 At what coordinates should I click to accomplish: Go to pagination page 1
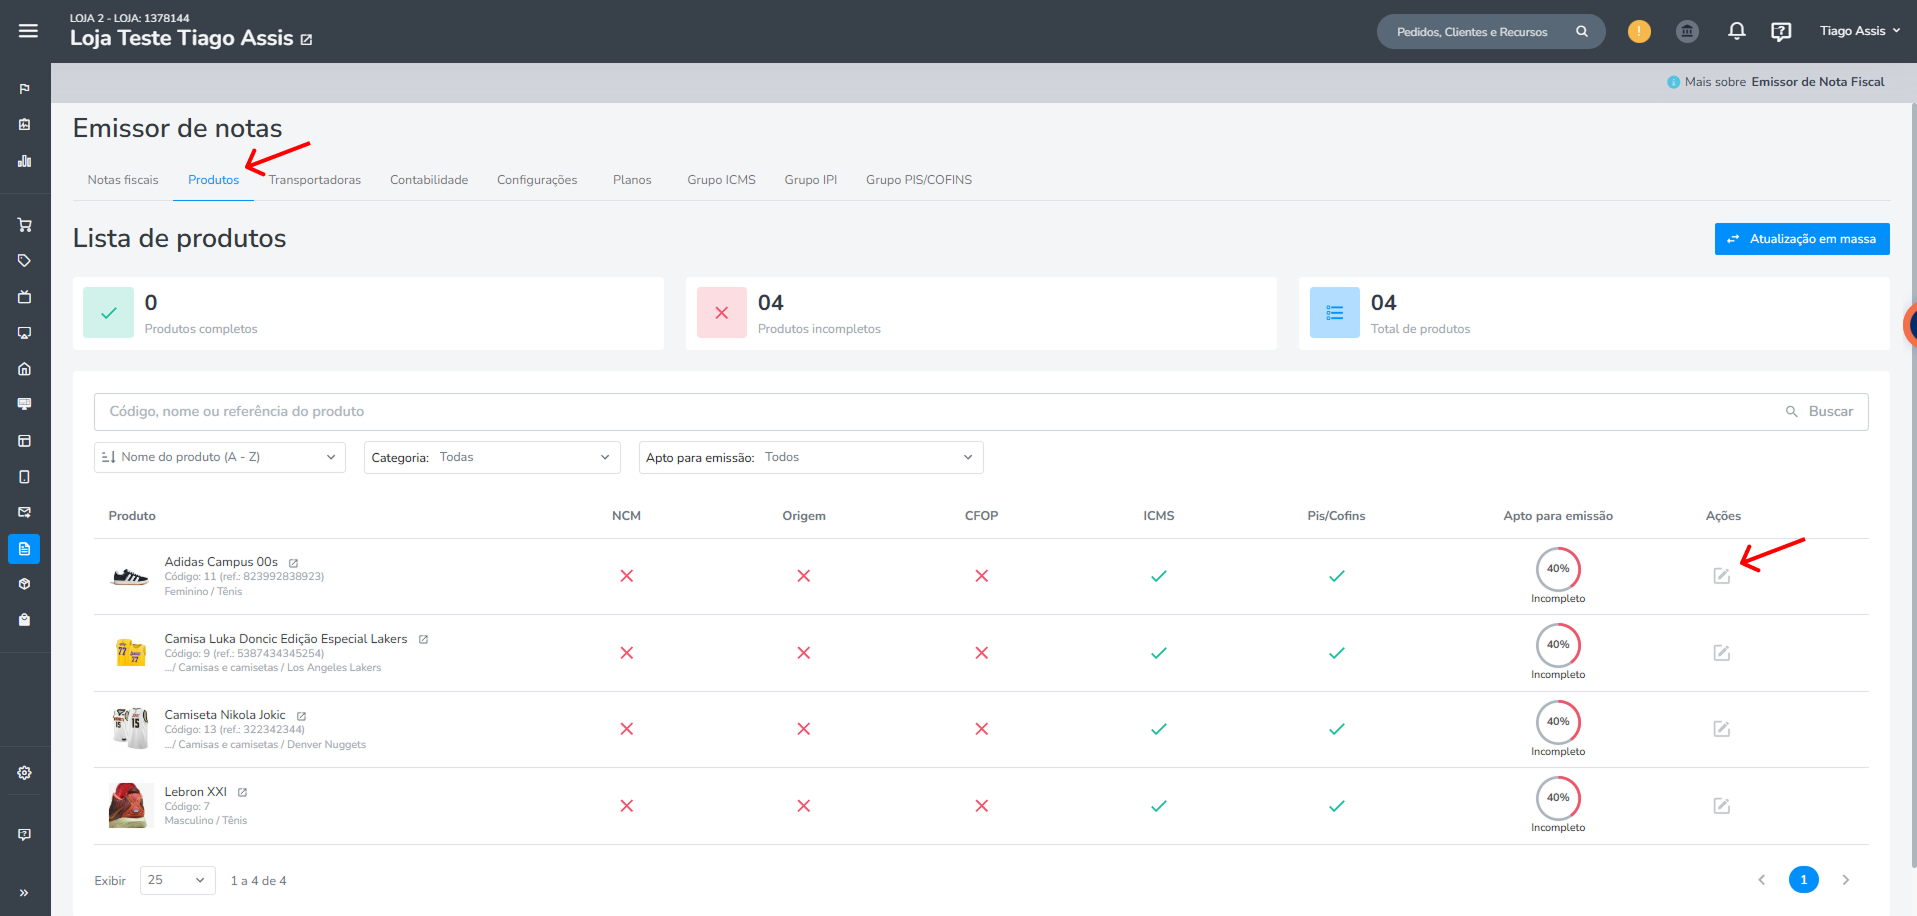tap(1803, 880)
